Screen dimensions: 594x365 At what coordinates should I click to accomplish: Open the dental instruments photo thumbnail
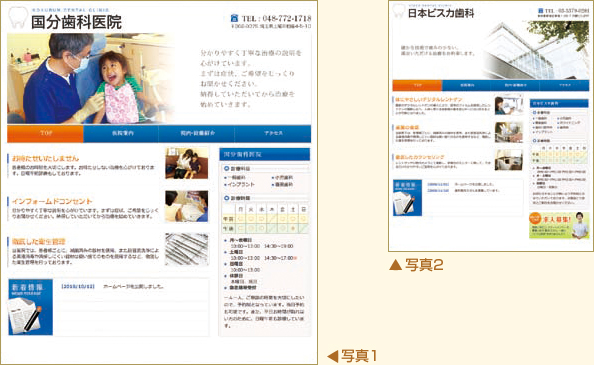pyautogui.click(x=187, y=249)
